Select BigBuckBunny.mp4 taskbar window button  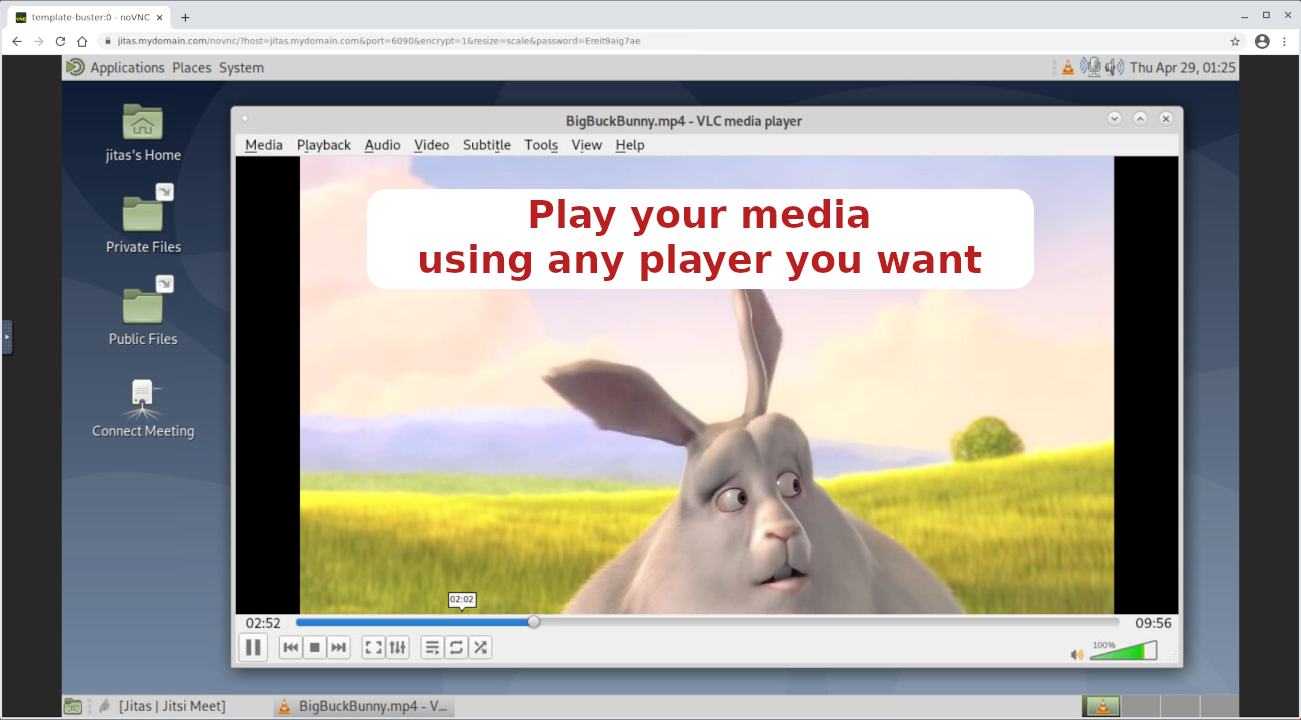coord(363,706)
